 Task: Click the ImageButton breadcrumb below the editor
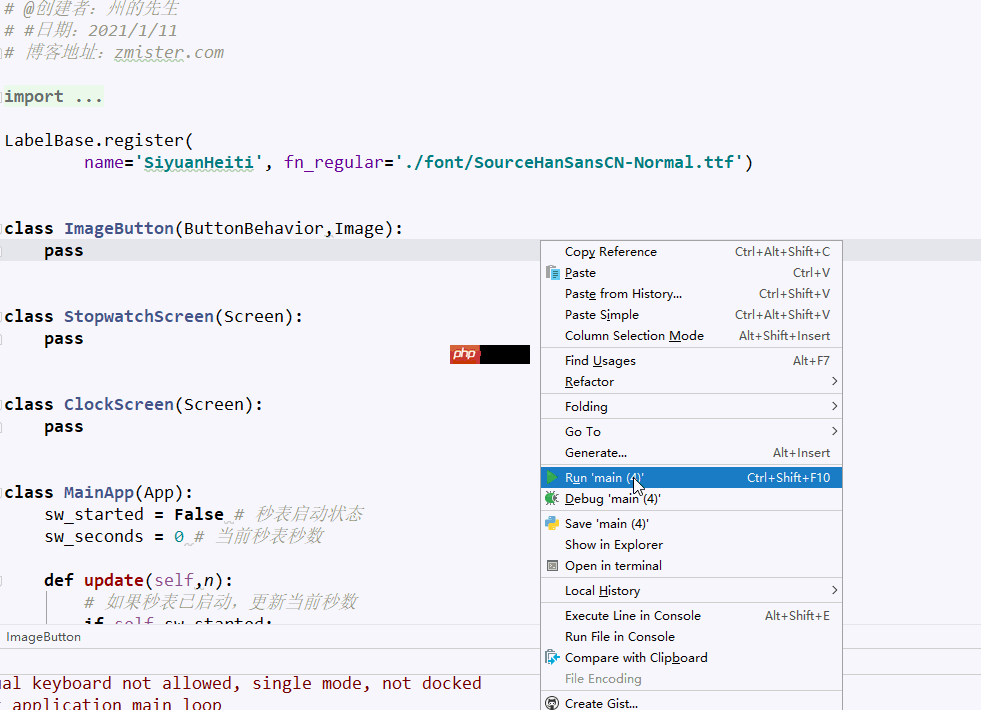(43, 637)
